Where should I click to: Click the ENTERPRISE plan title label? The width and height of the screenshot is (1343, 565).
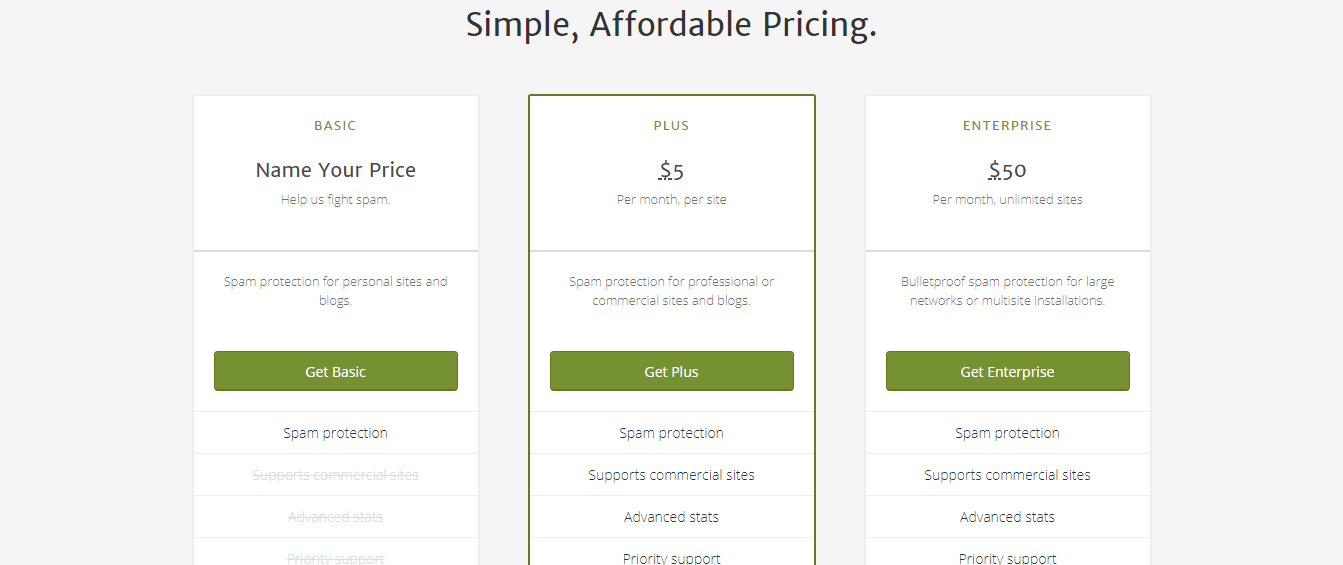click(x=1007, y=126)
